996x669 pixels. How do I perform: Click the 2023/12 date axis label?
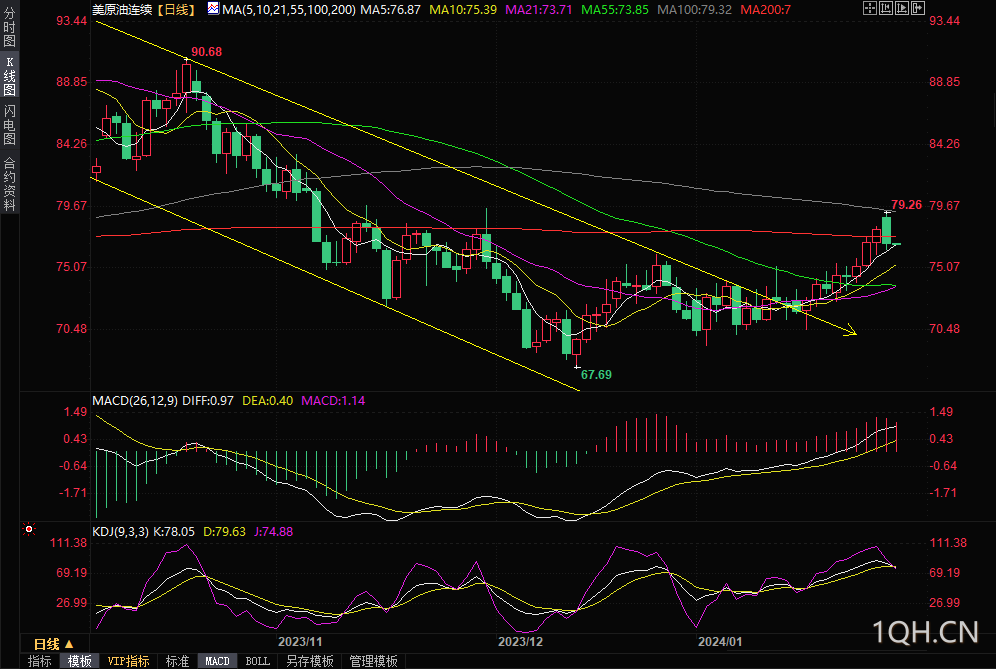pyautogui.click(x=520, y=642)
